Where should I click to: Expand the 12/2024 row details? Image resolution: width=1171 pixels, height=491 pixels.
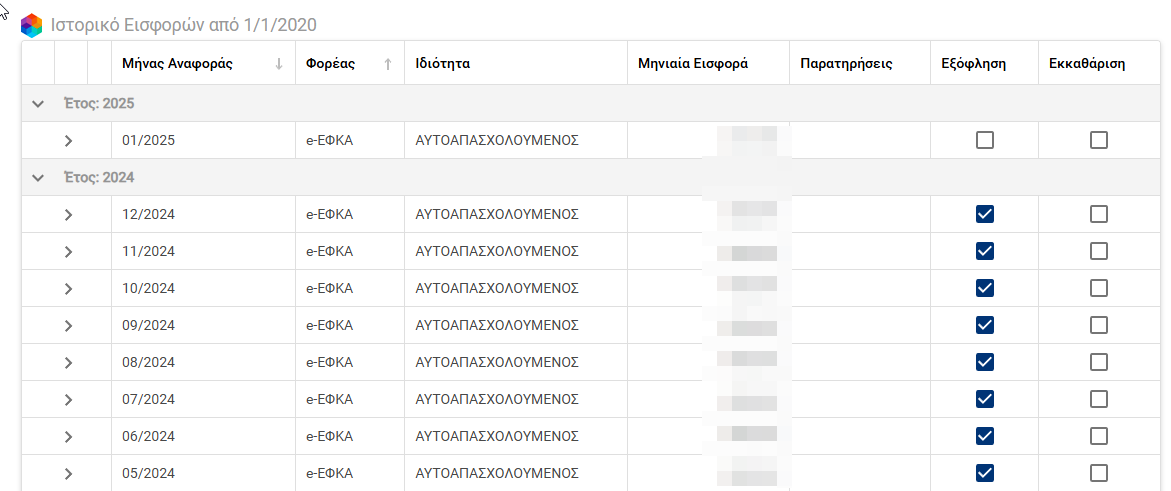[x=68, y=215]
